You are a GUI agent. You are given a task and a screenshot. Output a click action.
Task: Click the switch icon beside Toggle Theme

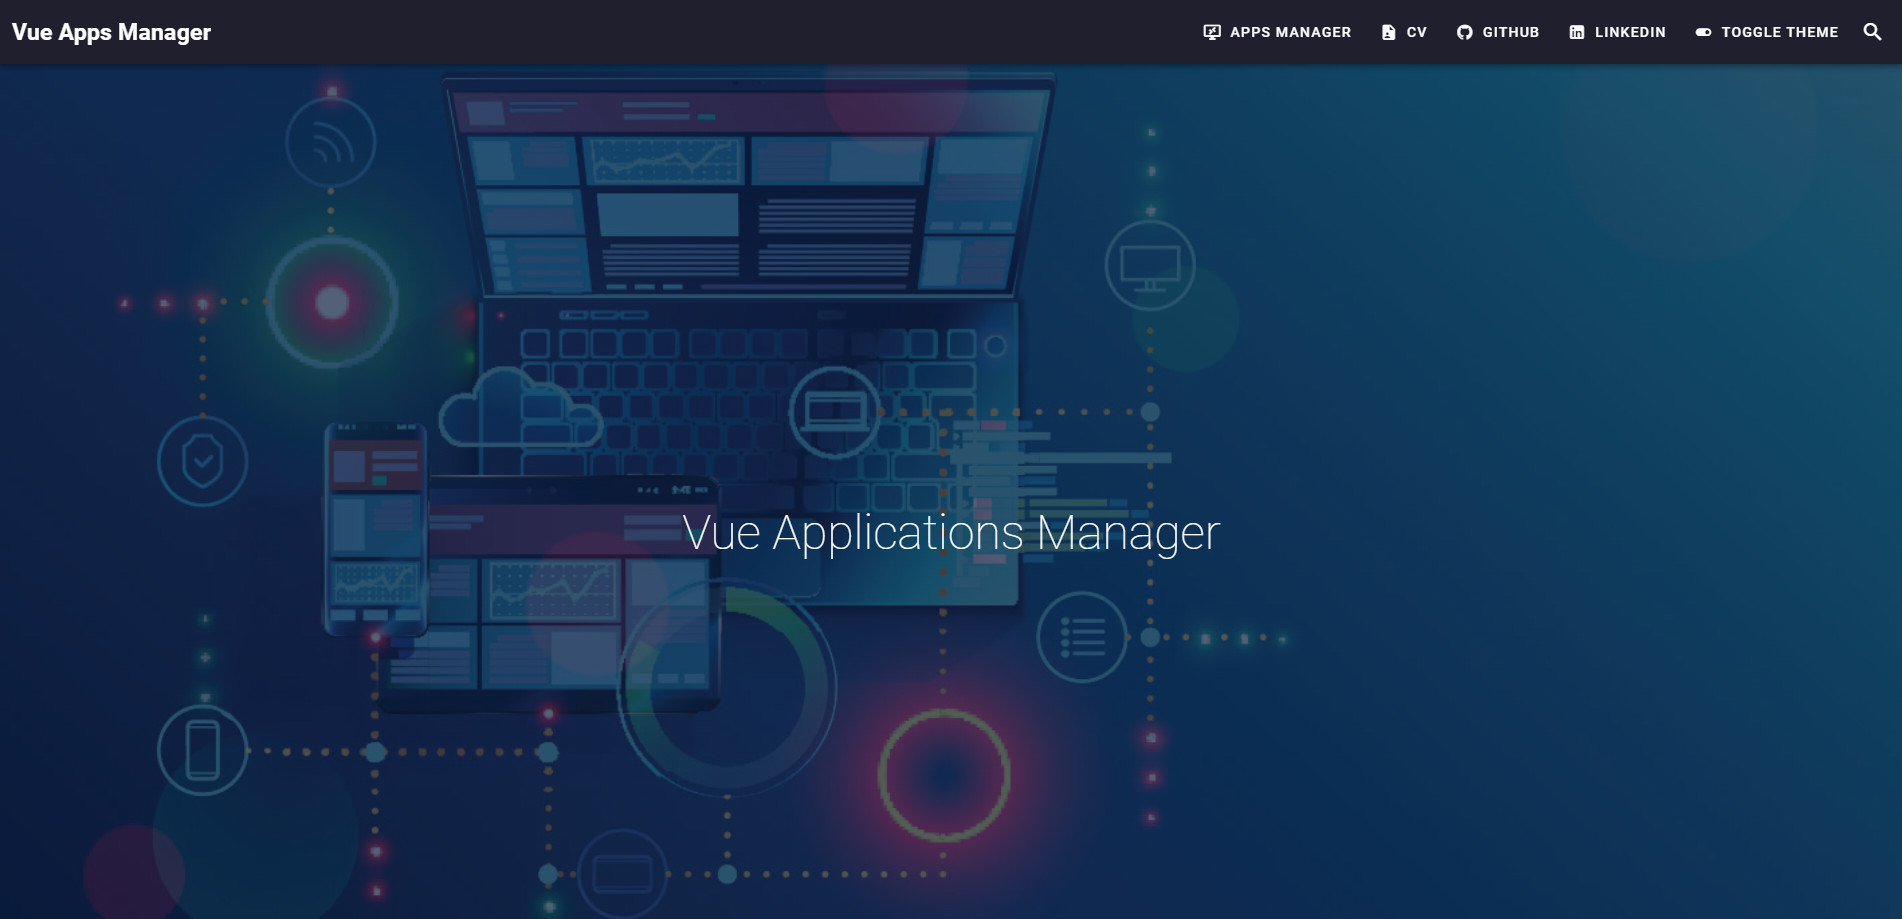click(1703, 32)
